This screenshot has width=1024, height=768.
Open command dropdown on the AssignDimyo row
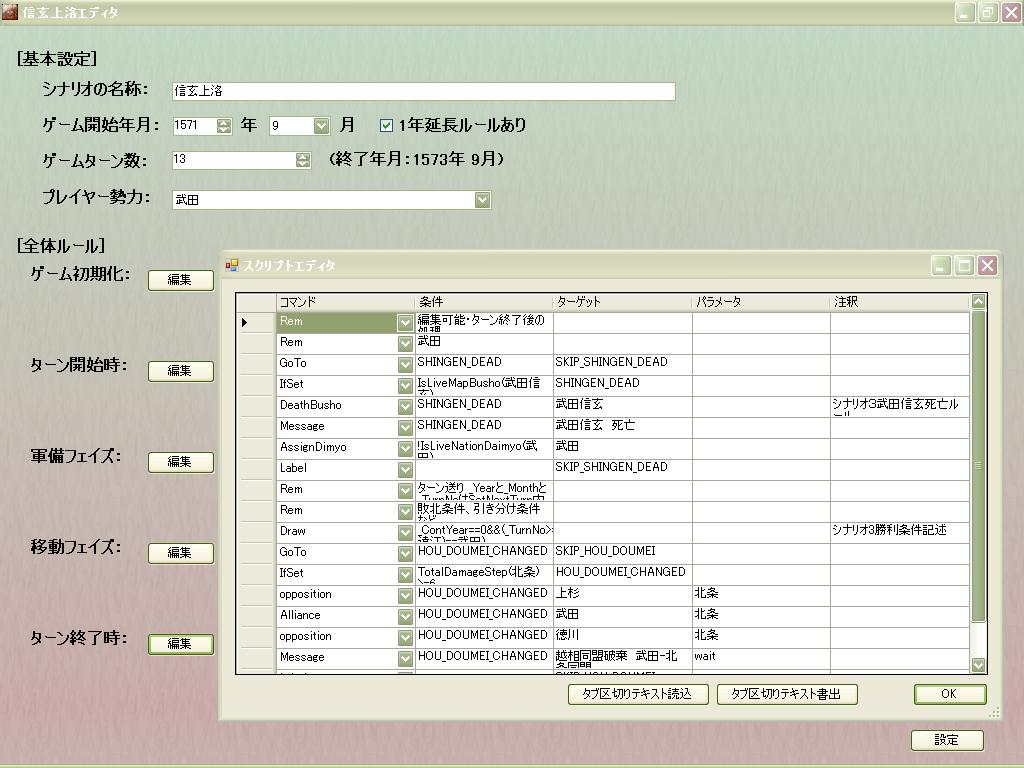coord(405,448)
